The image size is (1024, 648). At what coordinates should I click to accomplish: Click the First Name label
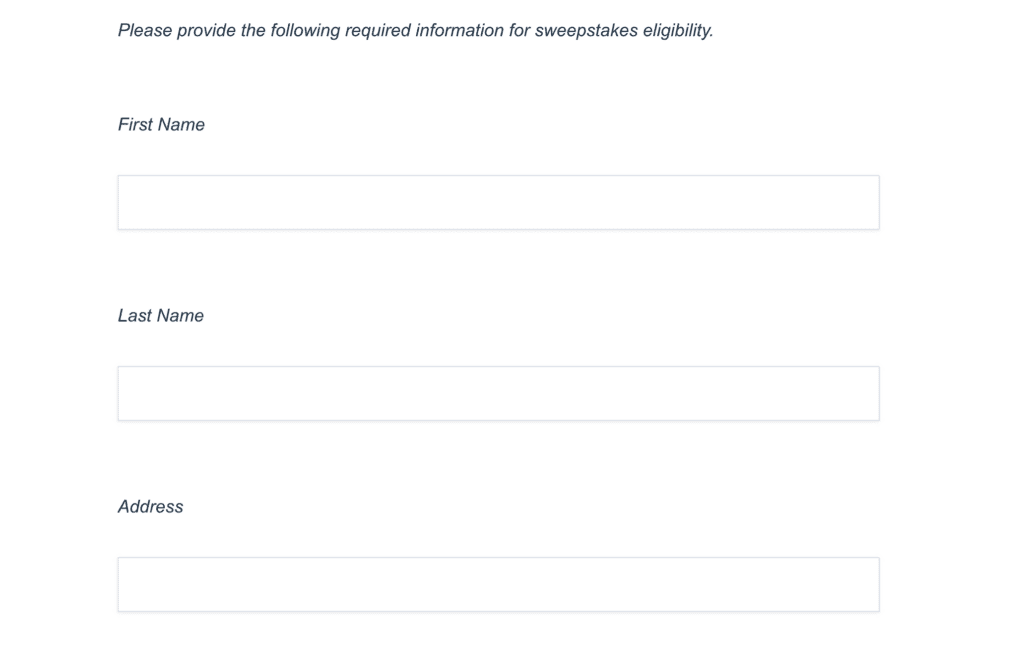(x=161, y=124)
